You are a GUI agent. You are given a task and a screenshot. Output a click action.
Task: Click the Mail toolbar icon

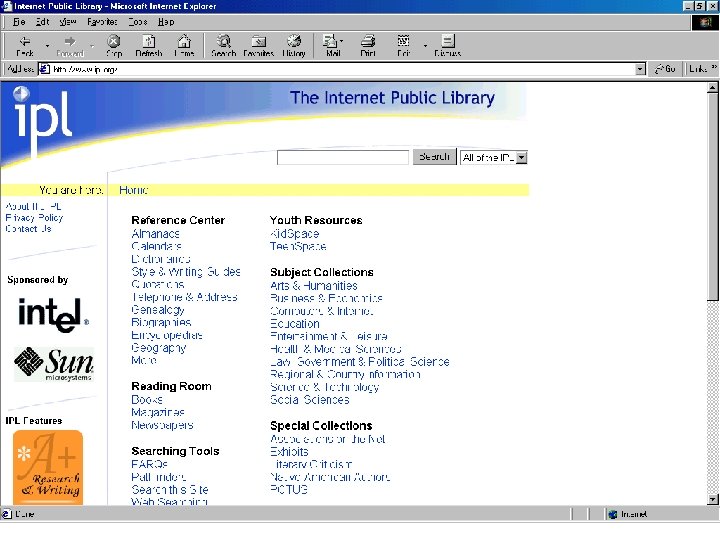coord(329,42)
